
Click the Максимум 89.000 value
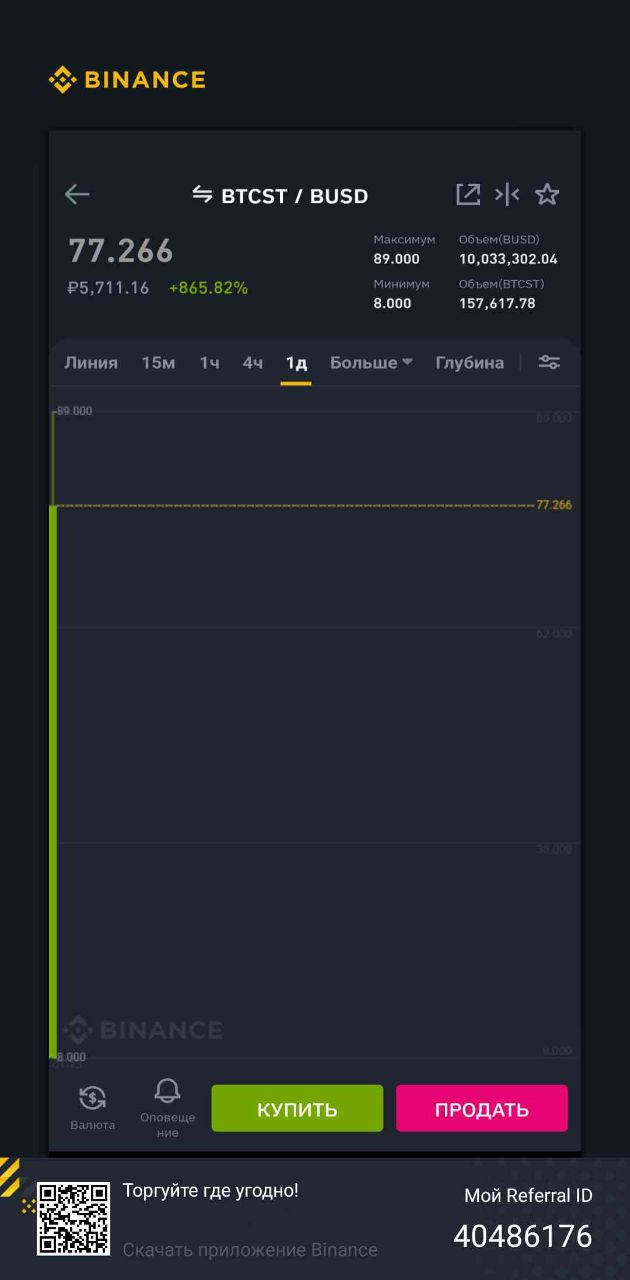pos(397,259)
